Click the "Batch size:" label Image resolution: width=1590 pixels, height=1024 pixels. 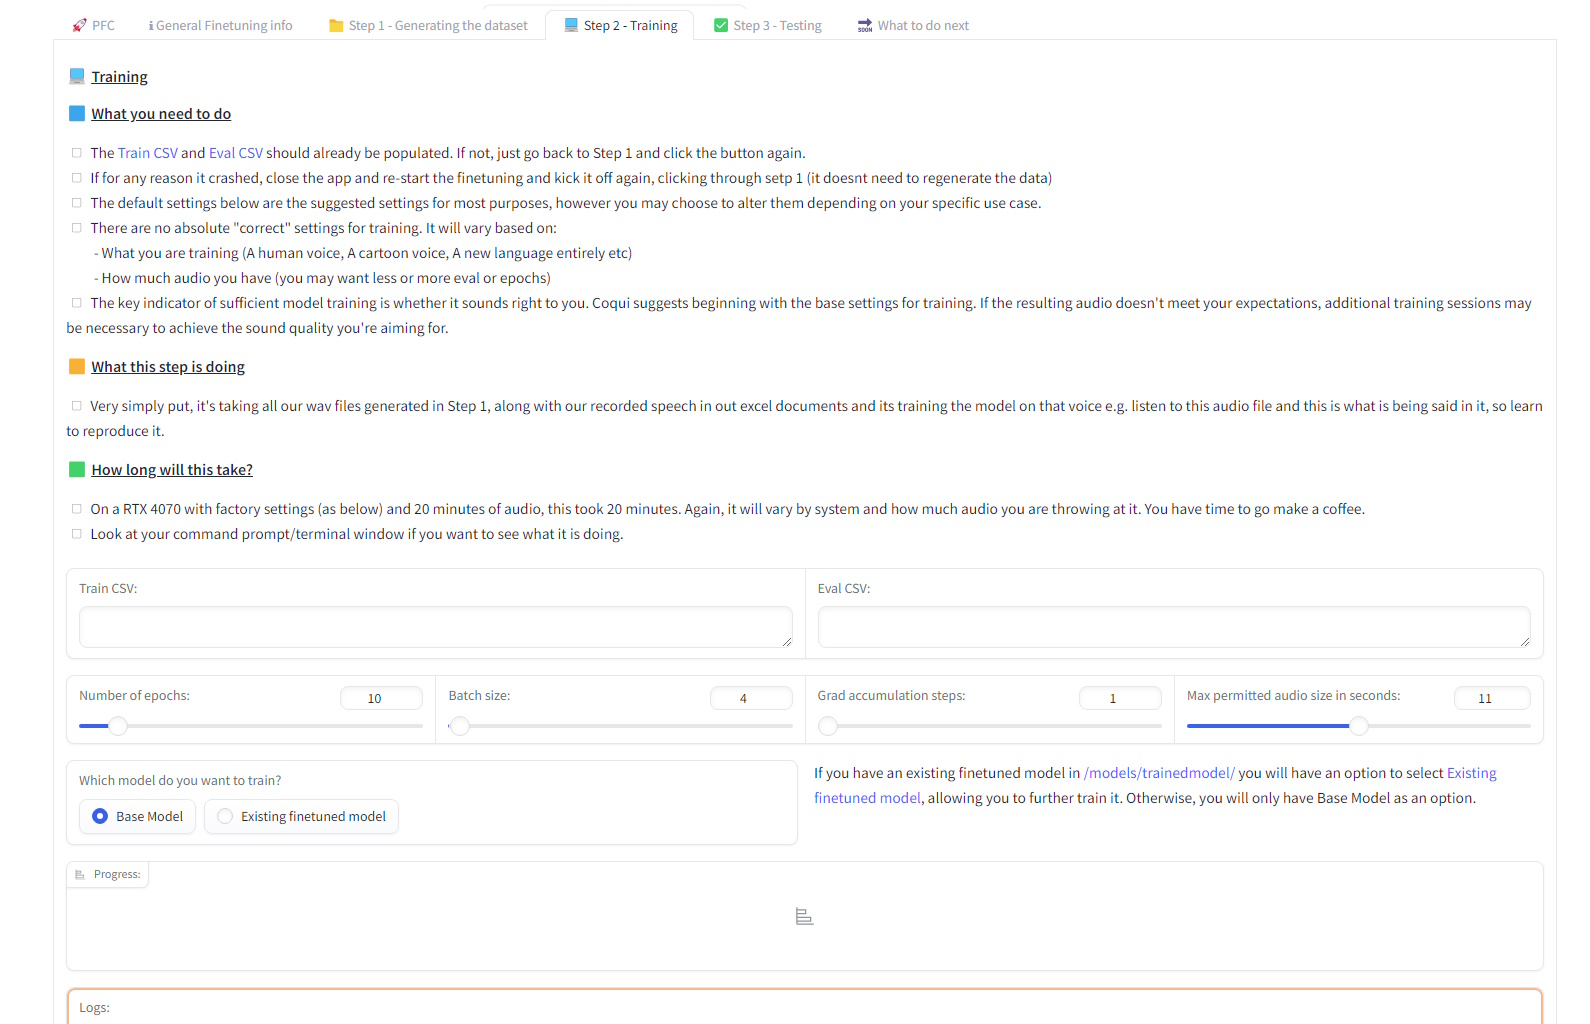(x=479, y=696)
